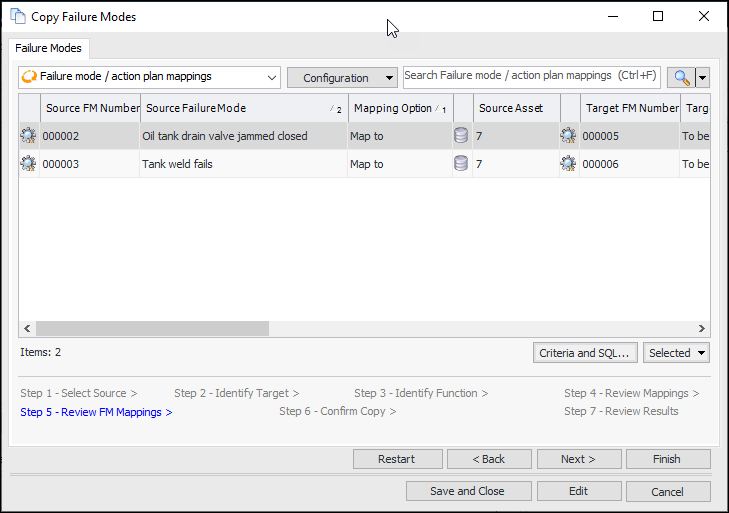Click target FM number 000005
Image resolution: width=729 pixels, height=513 pixels.
point(600,136)
